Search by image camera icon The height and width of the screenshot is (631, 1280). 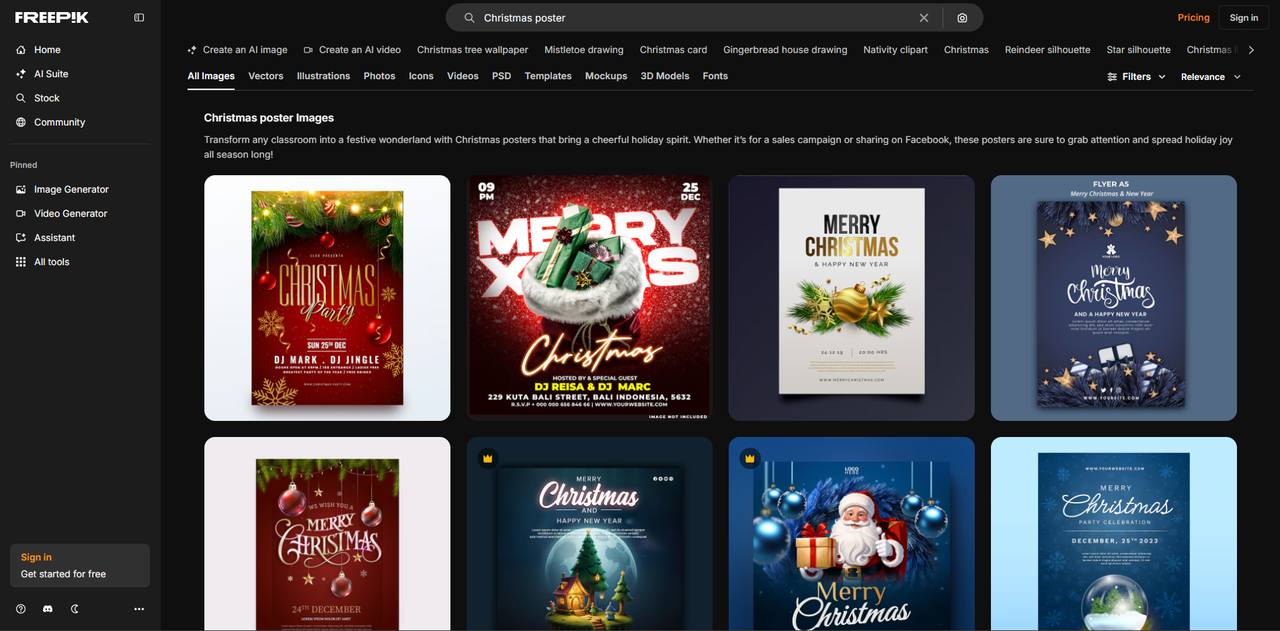point(962,18)
